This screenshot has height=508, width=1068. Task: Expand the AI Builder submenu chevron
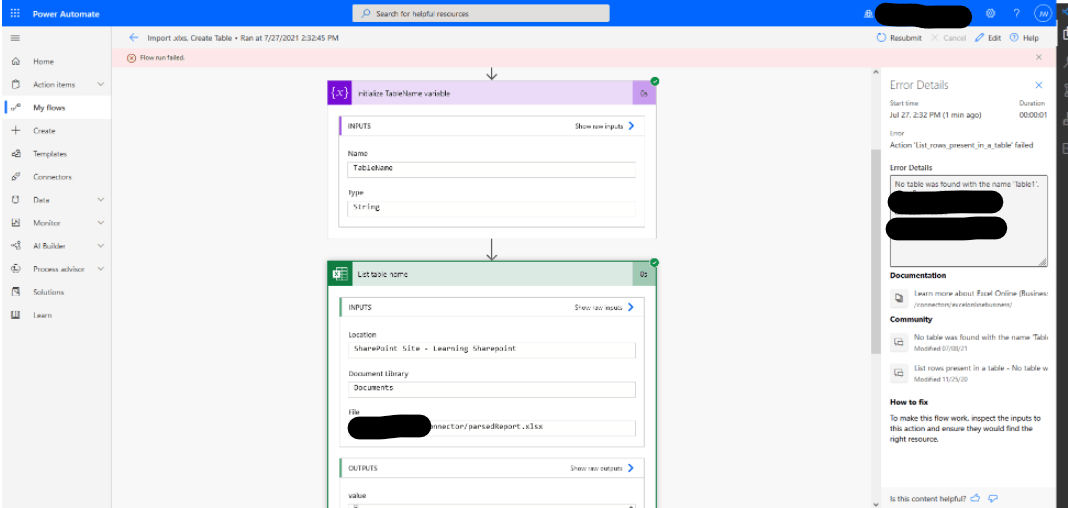pos(101,246)
